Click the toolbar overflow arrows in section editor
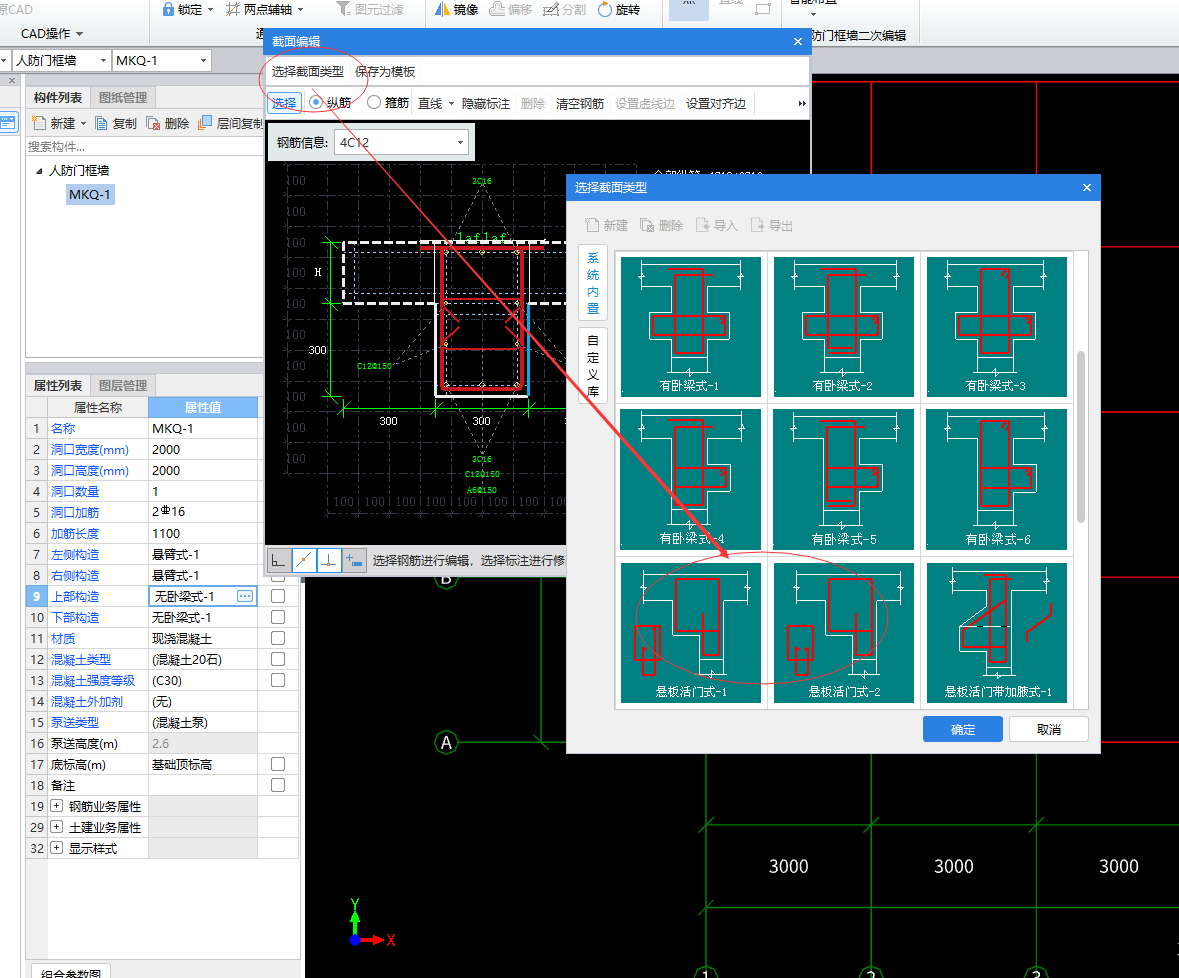 point(802,104)
